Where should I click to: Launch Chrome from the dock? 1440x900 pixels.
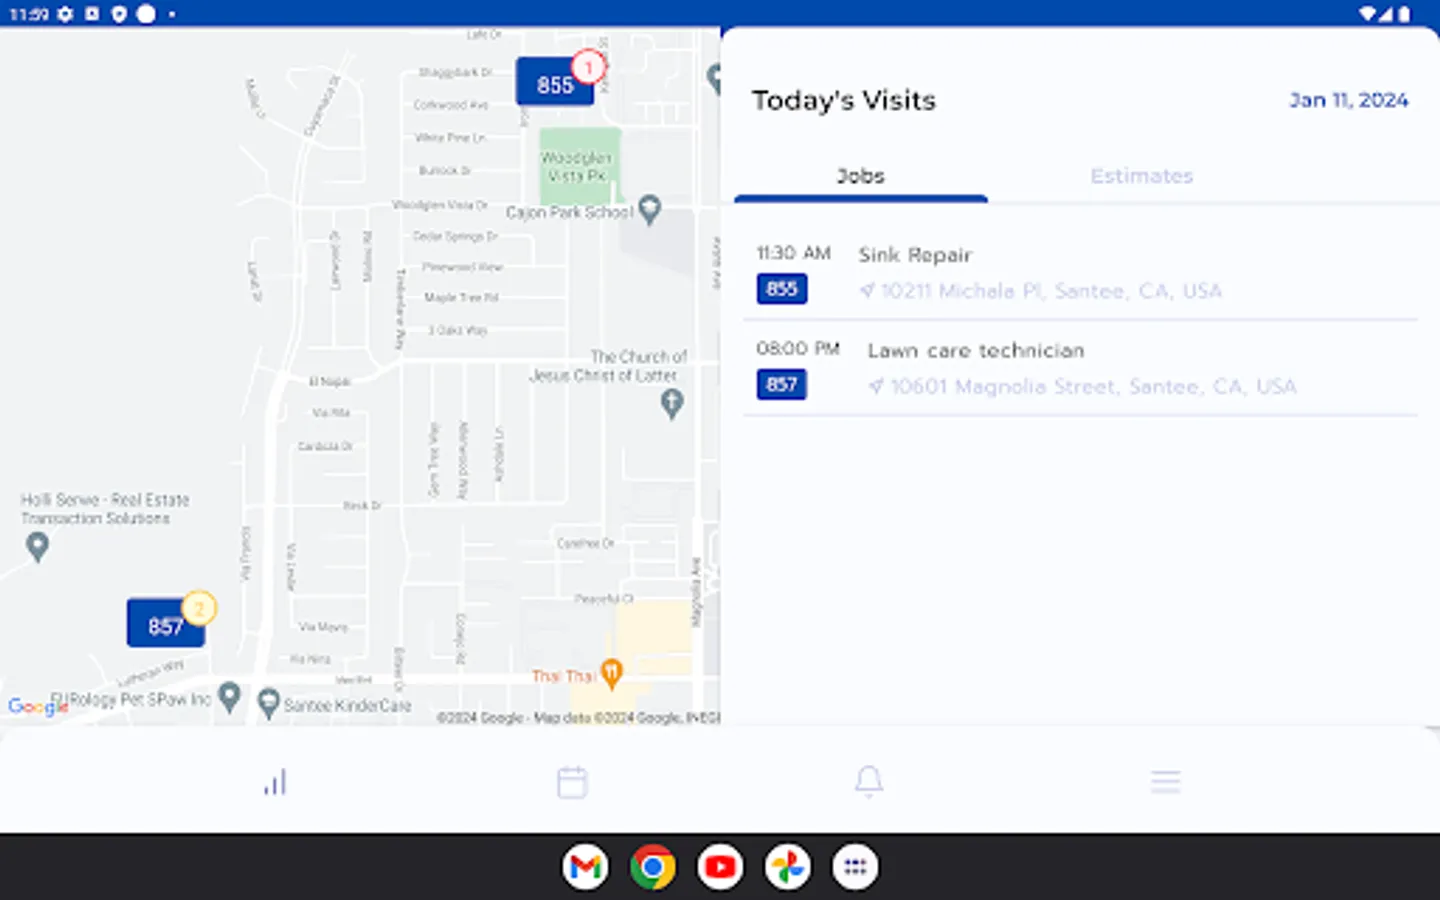tap(652, 866)
